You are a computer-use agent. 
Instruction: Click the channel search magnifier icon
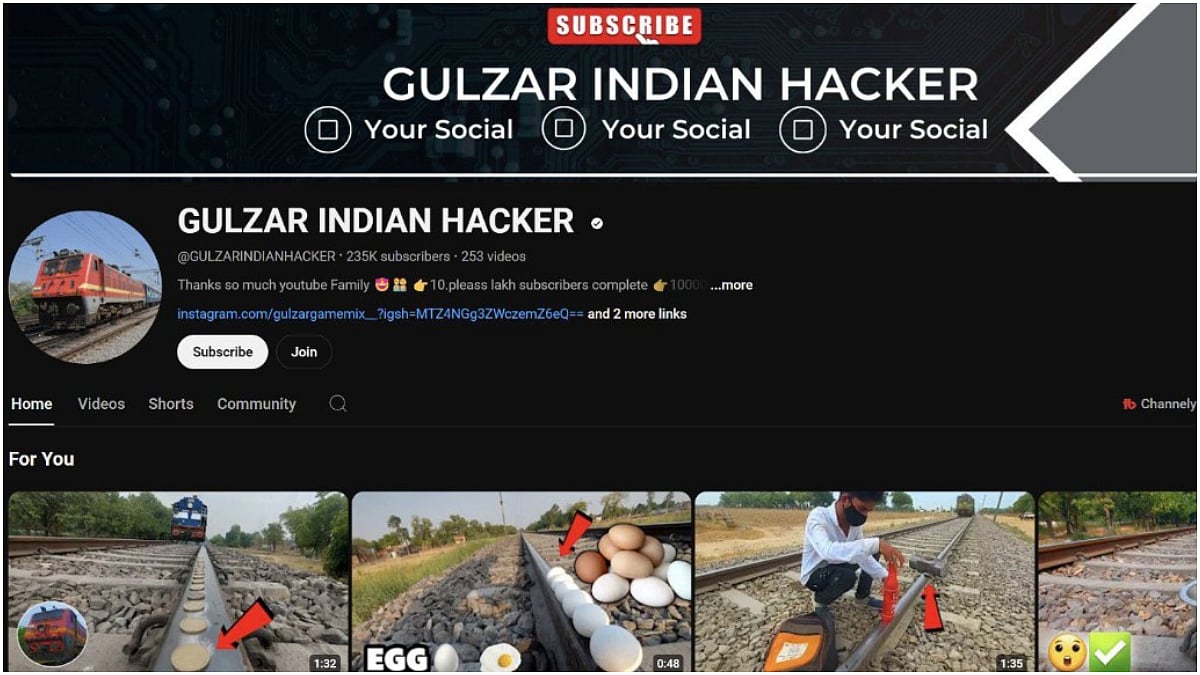pos(338,403)
